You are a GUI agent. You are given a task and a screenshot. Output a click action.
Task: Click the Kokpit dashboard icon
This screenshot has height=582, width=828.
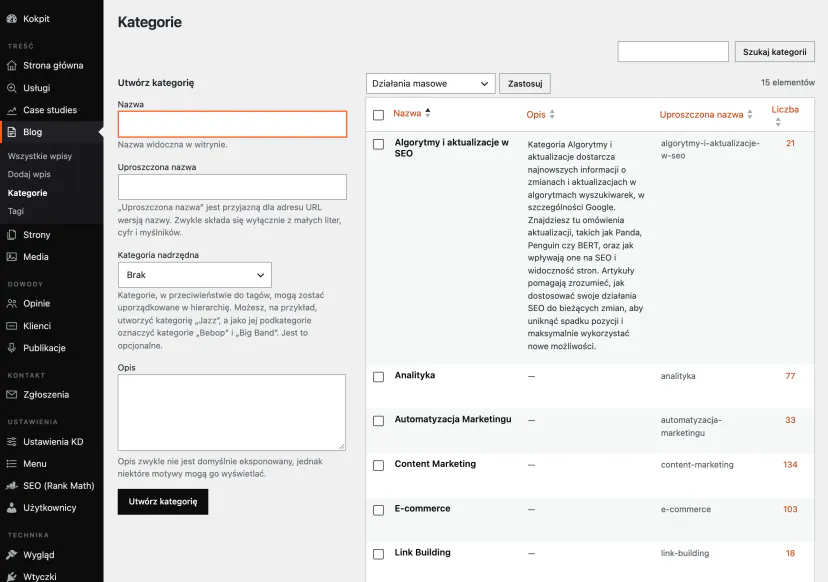[x=12, y=18]
